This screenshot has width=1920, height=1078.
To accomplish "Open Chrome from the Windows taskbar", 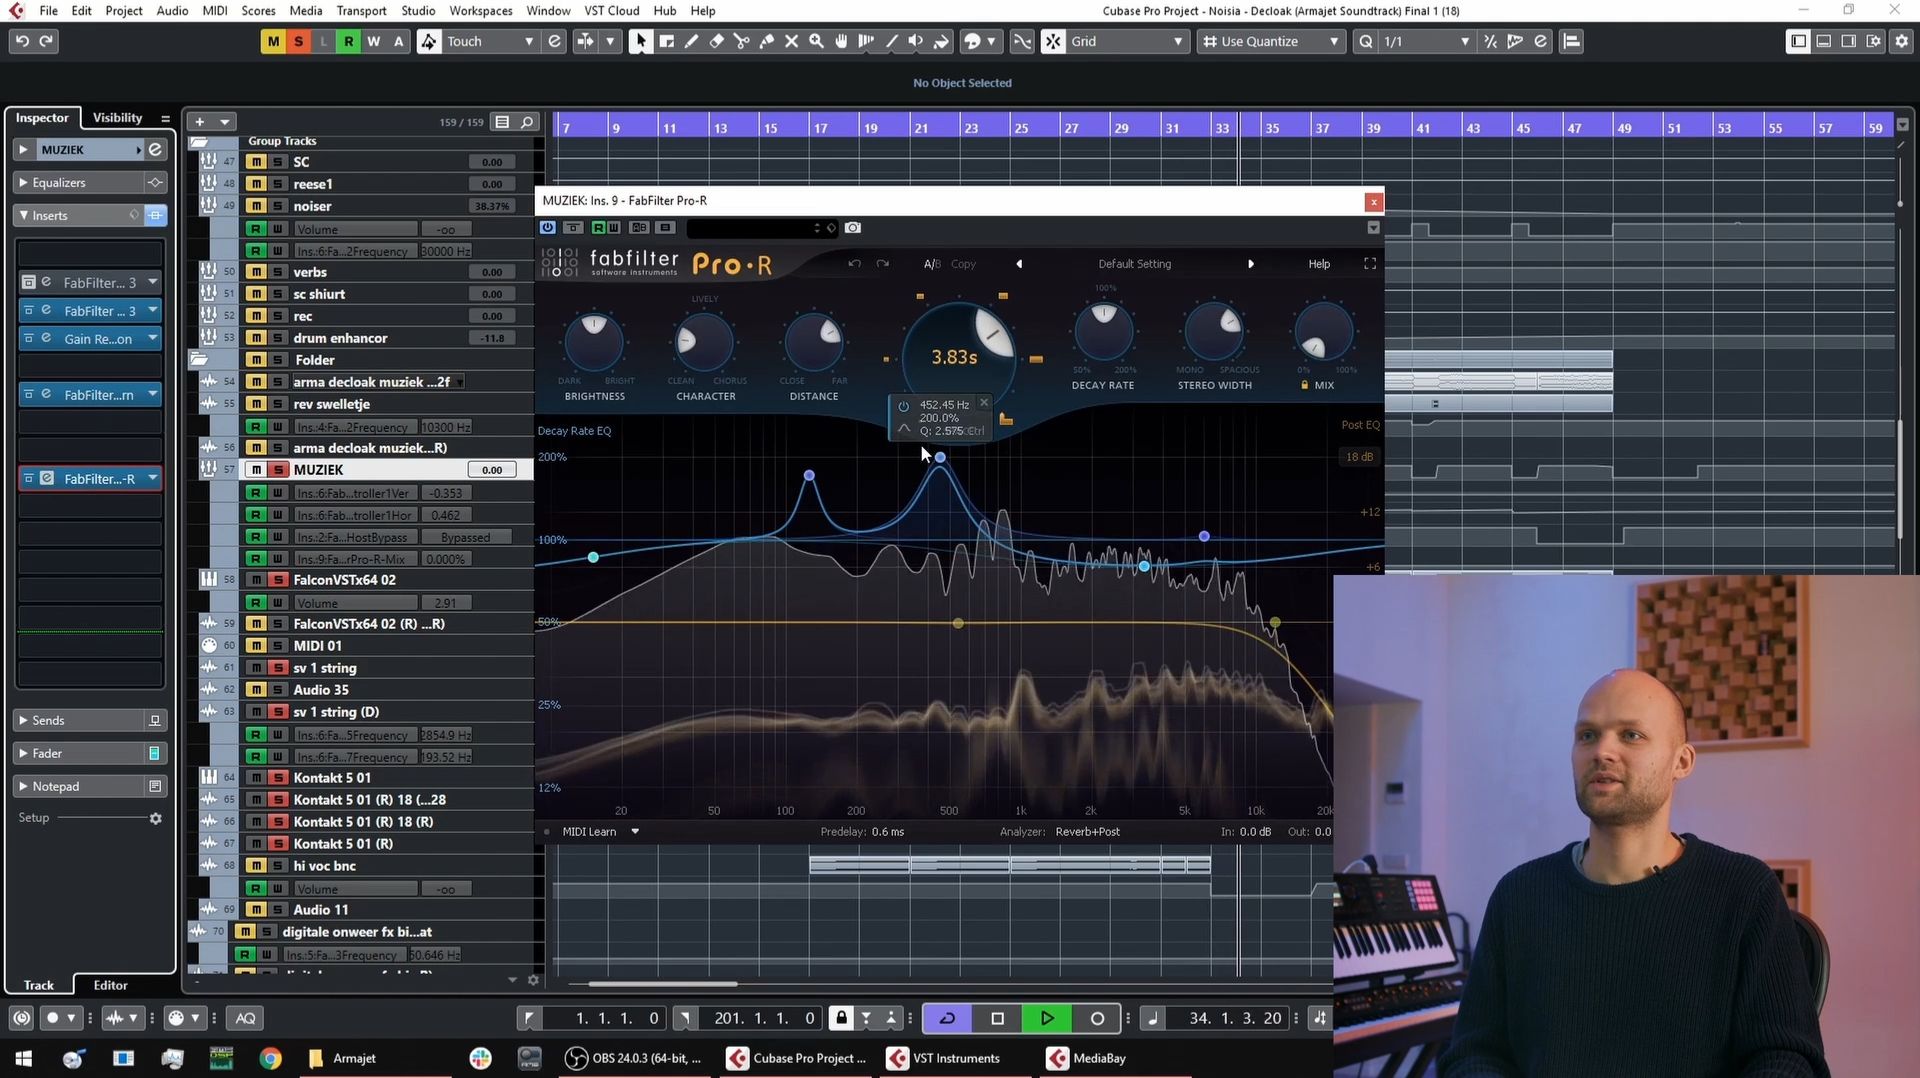I will pos(270,1058).
